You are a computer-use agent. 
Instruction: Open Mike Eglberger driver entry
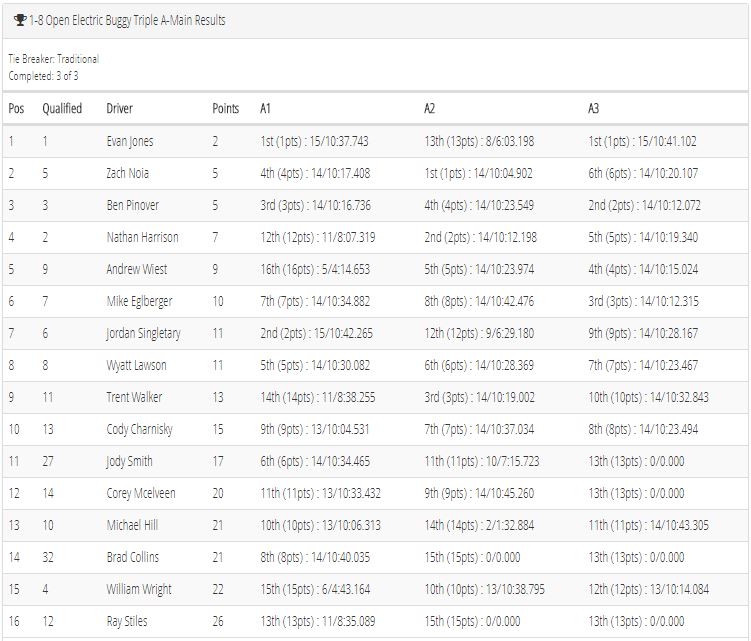click(x=139, y=301)
